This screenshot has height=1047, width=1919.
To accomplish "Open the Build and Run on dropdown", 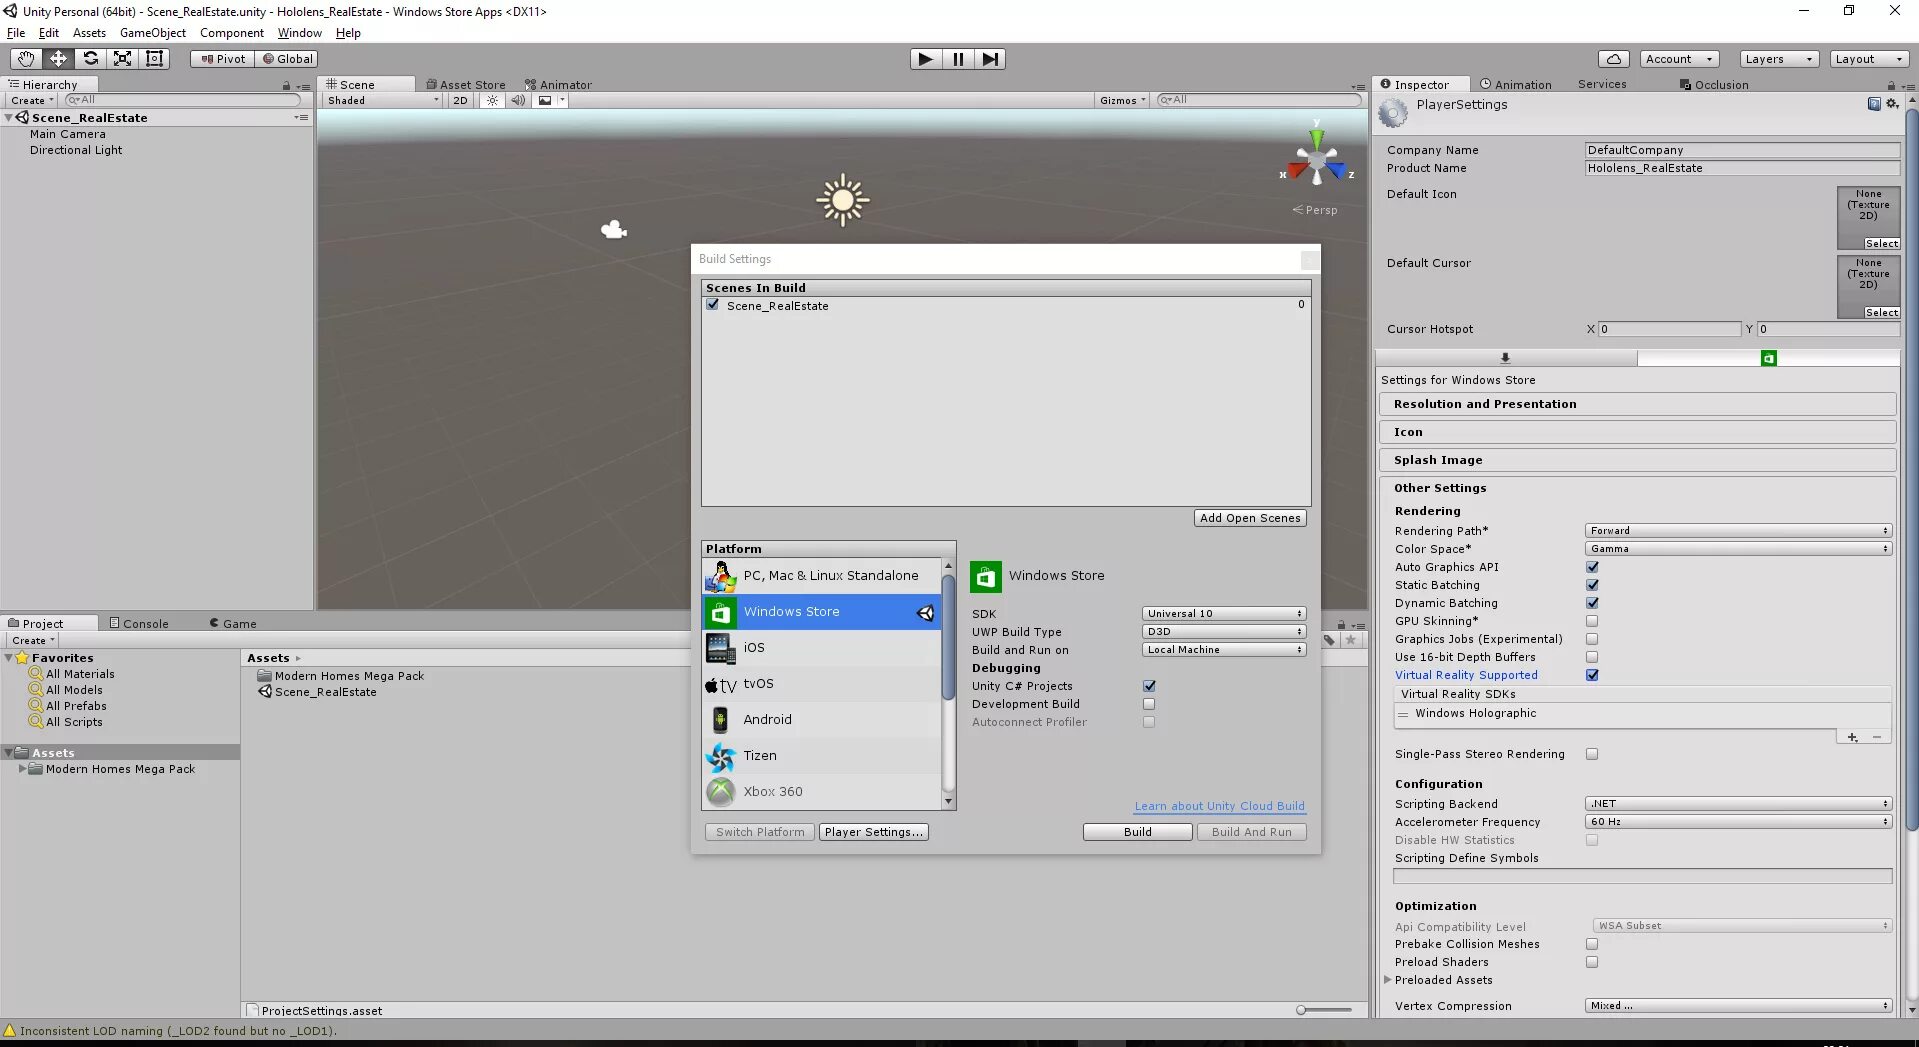I will 1224,650.
